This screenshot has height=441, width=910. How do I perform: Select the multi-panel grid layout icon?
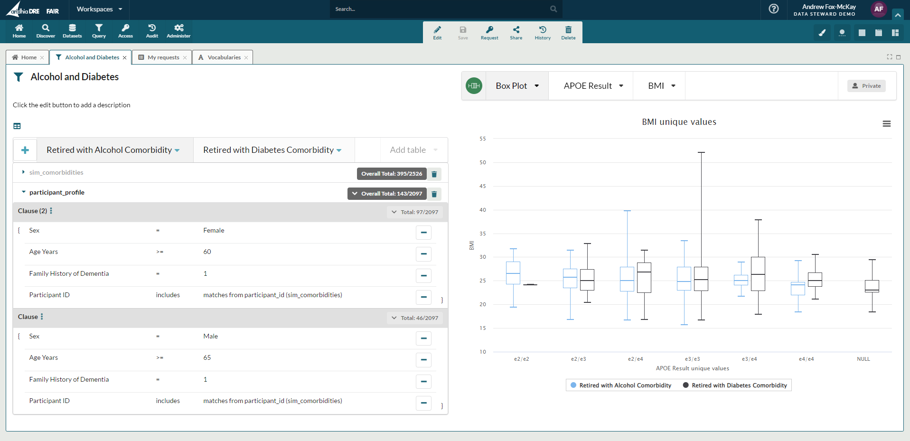(x=895, y=33)
